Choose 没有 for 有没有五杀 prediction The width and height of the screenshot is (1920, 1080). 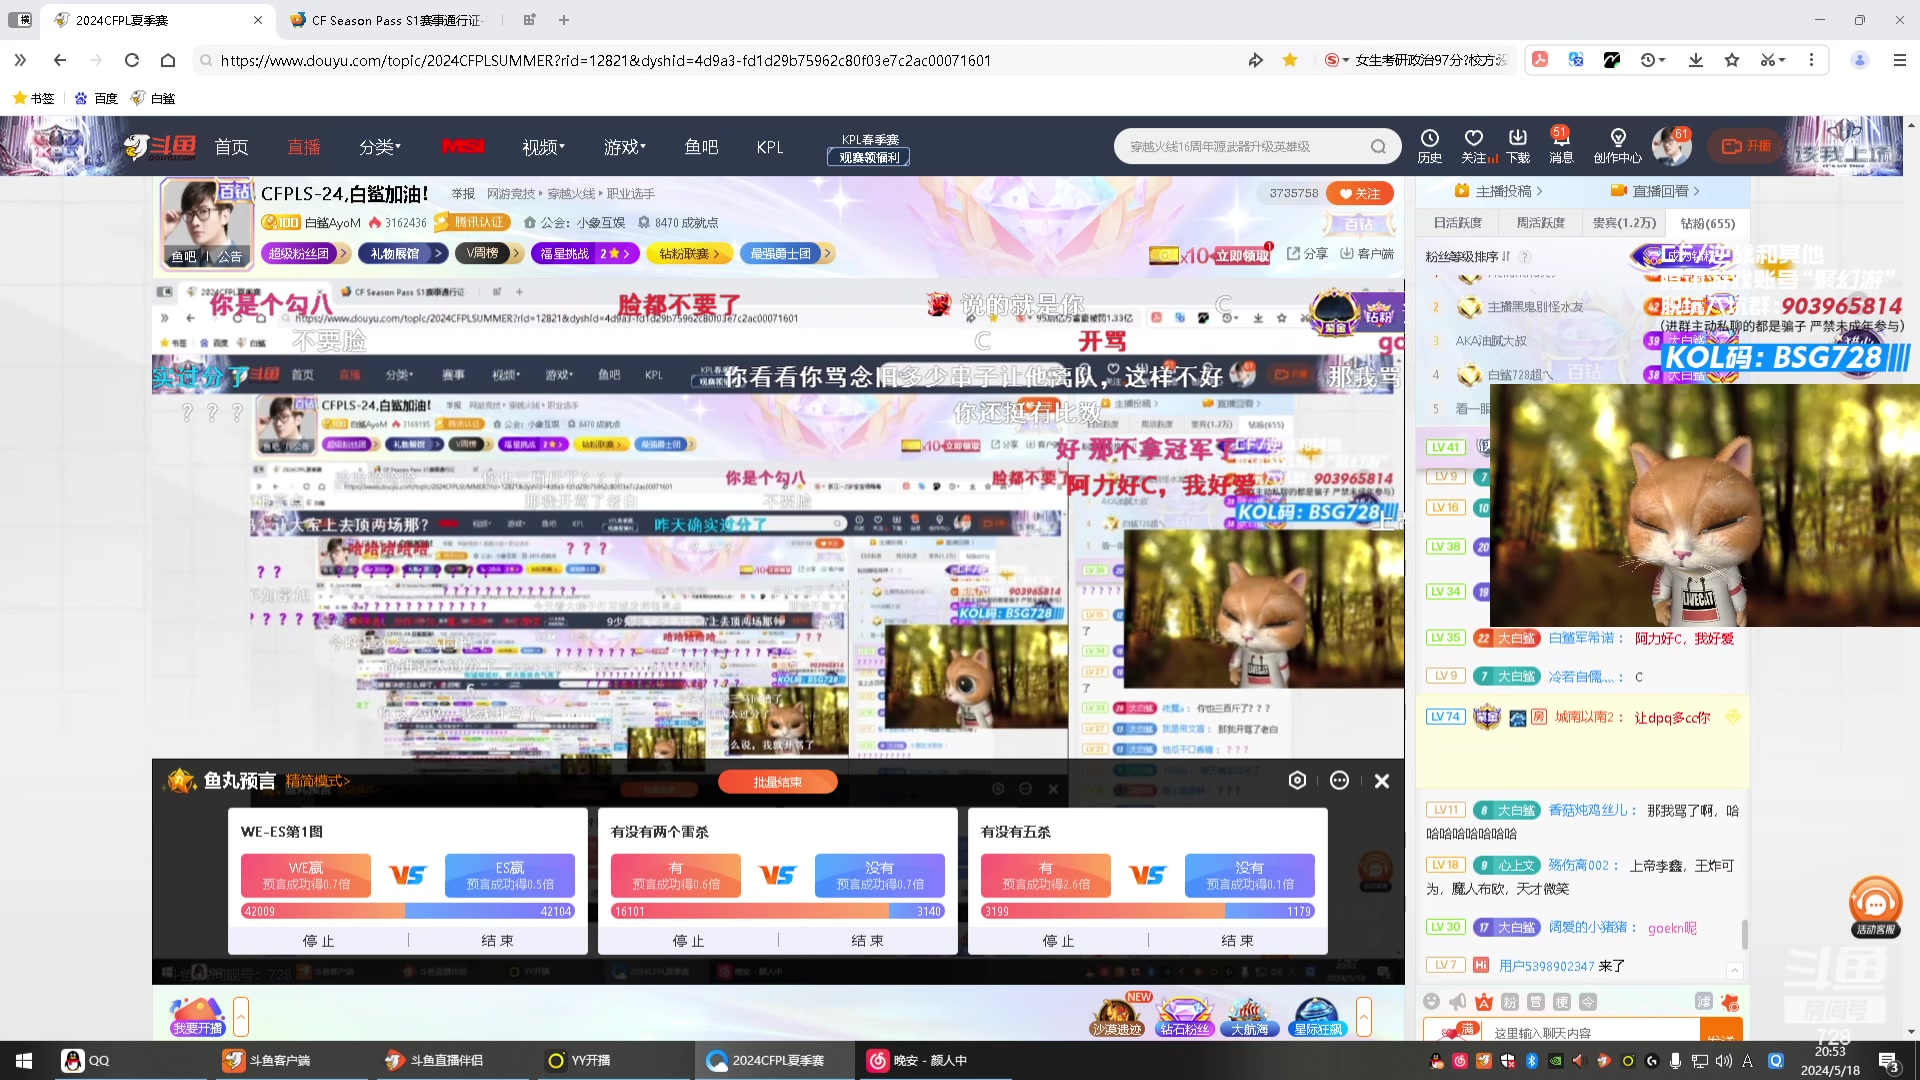click(1249, 875)
